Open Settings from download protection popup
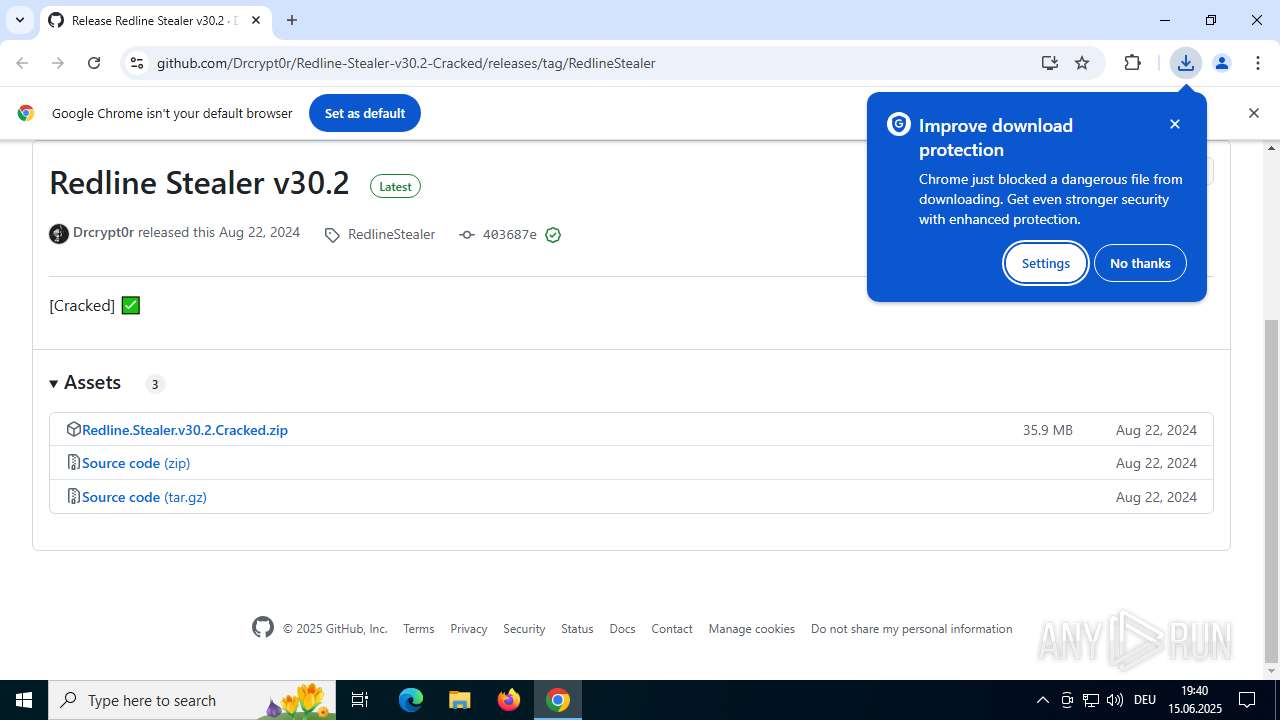Image resolution: width=1280 pixels, height=720 pixels. point(1046,263)
